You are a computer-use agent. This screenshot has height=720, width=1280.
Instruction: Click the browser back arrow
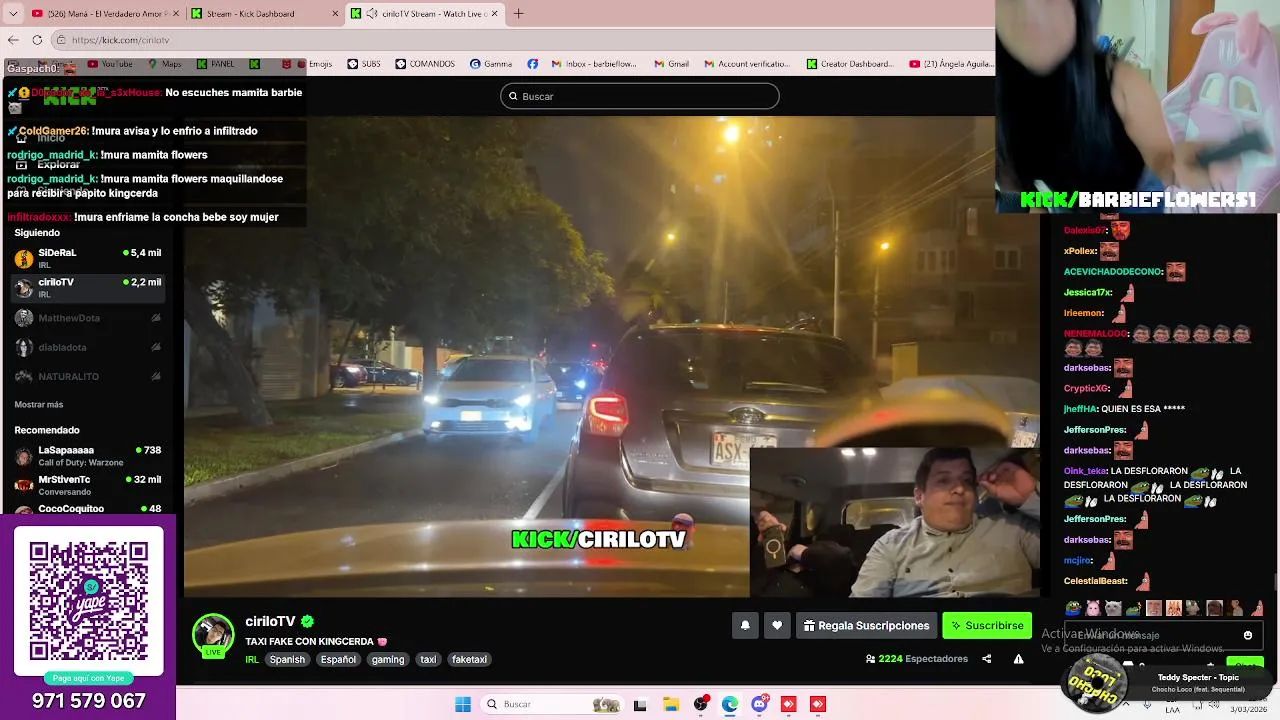[13, 40]
